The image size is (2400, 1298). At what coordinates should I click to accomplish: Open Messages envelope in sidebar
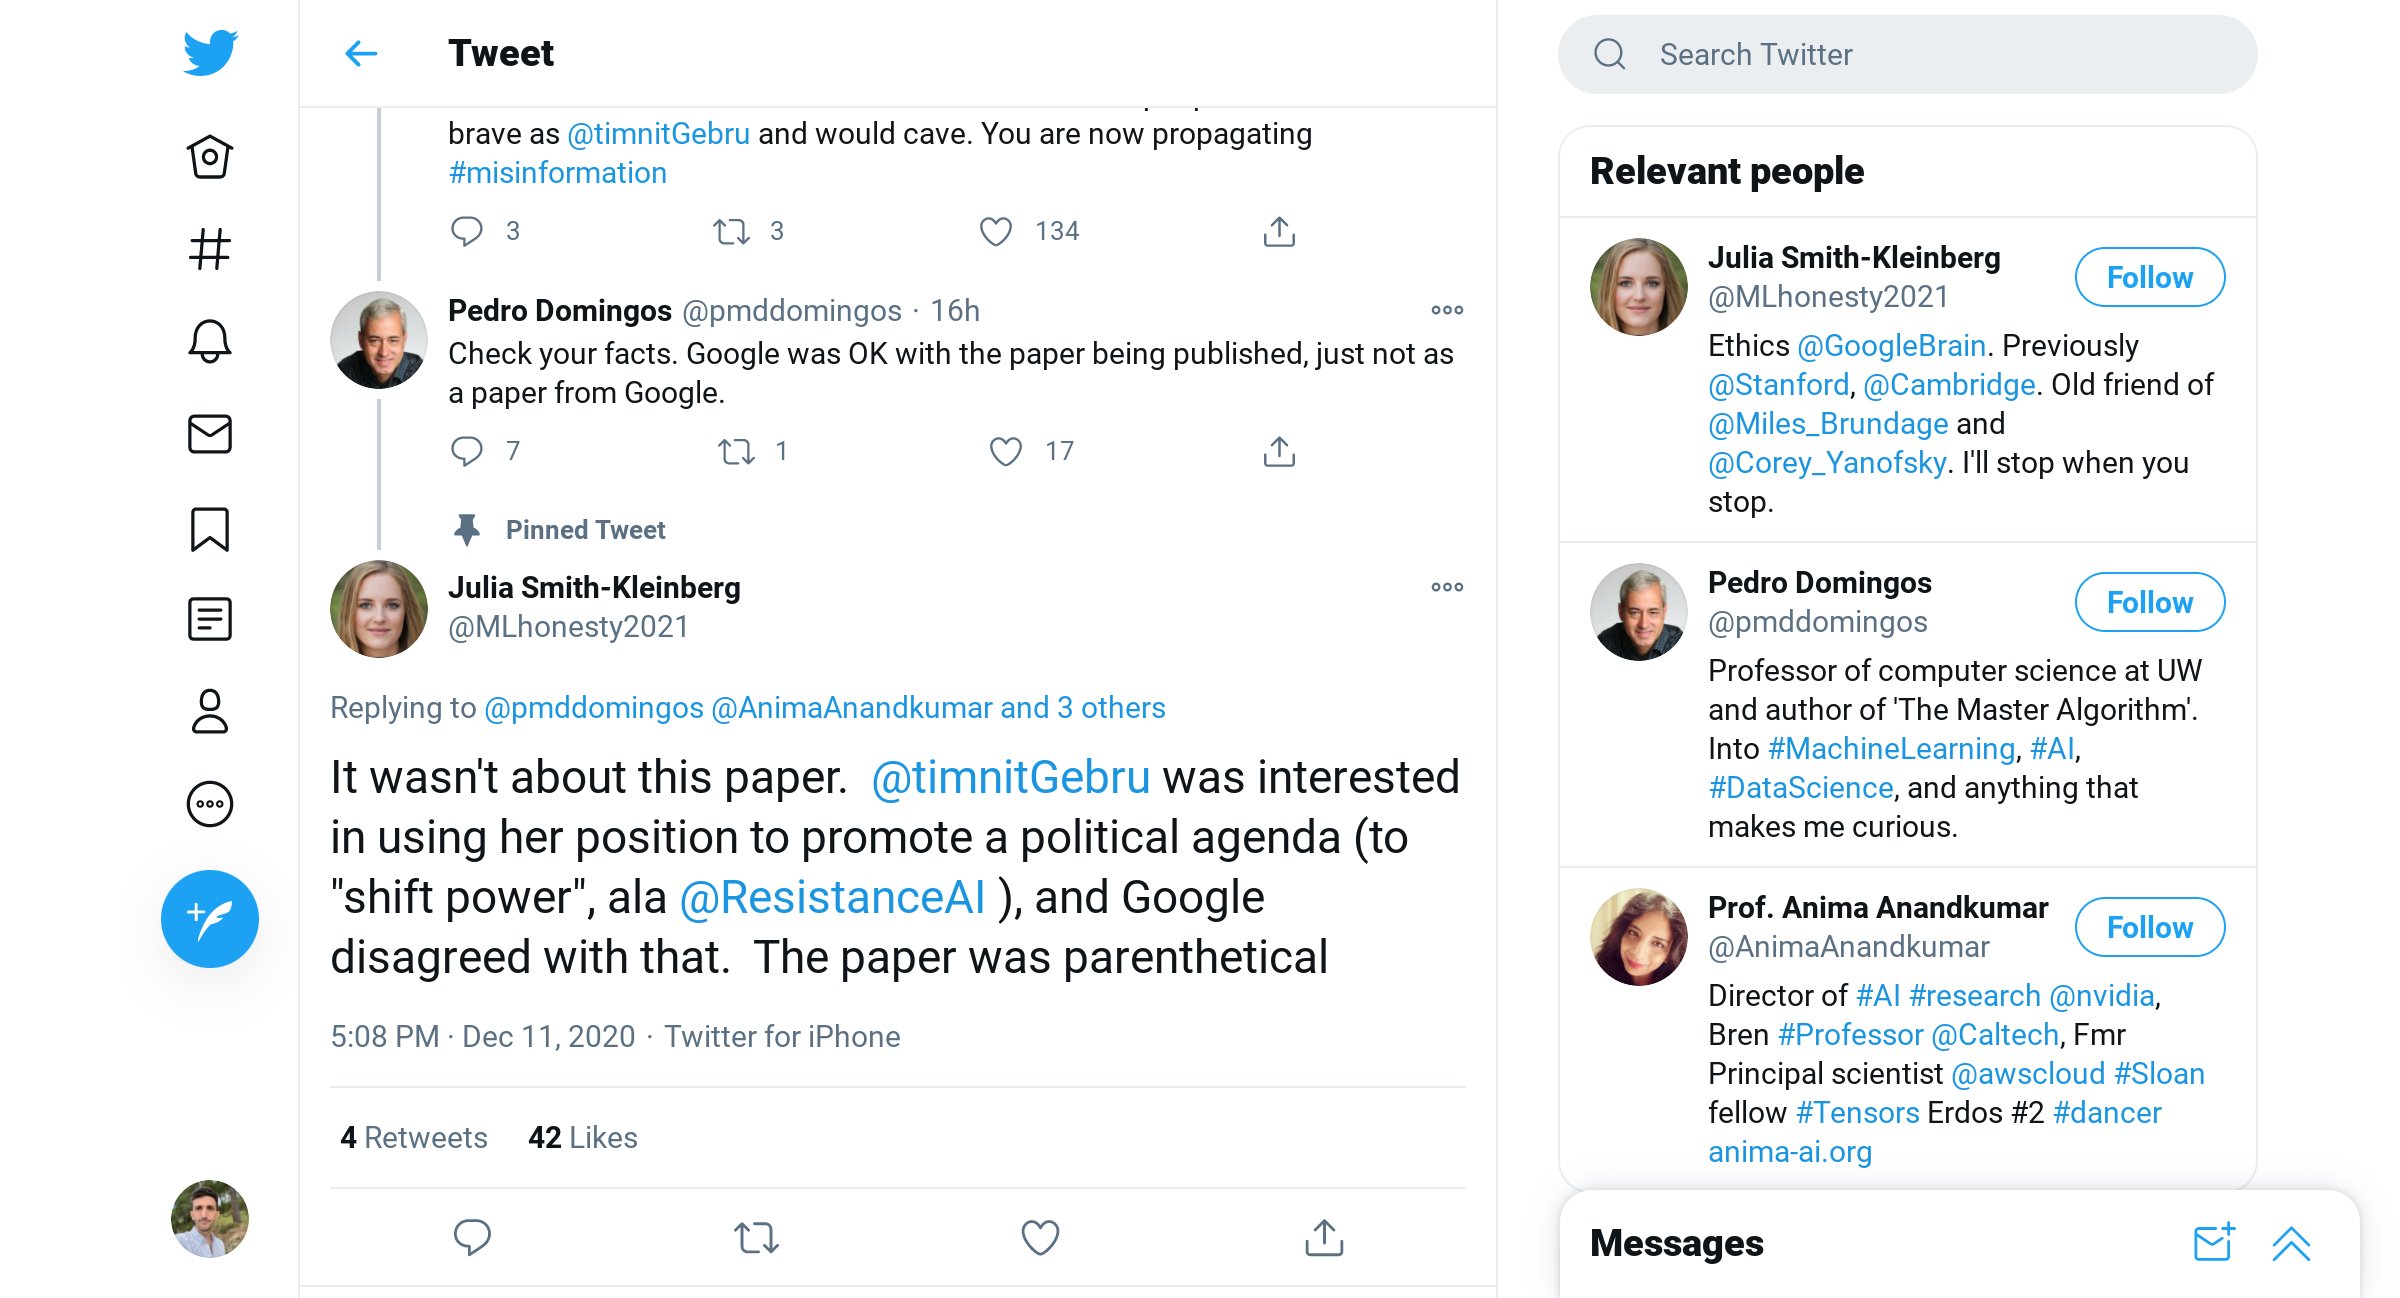point(210,434)
